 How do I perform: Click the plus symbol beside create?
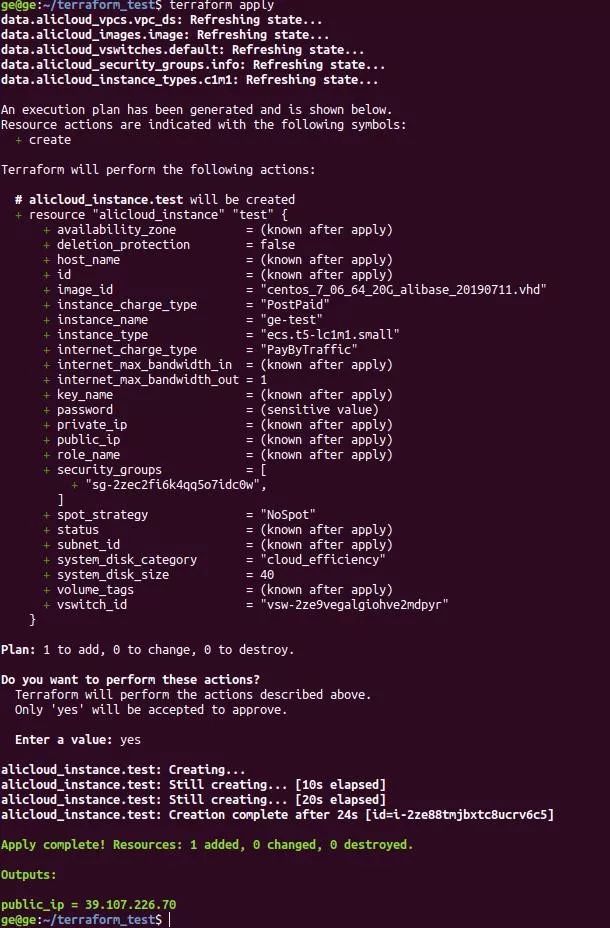[19, 140]
